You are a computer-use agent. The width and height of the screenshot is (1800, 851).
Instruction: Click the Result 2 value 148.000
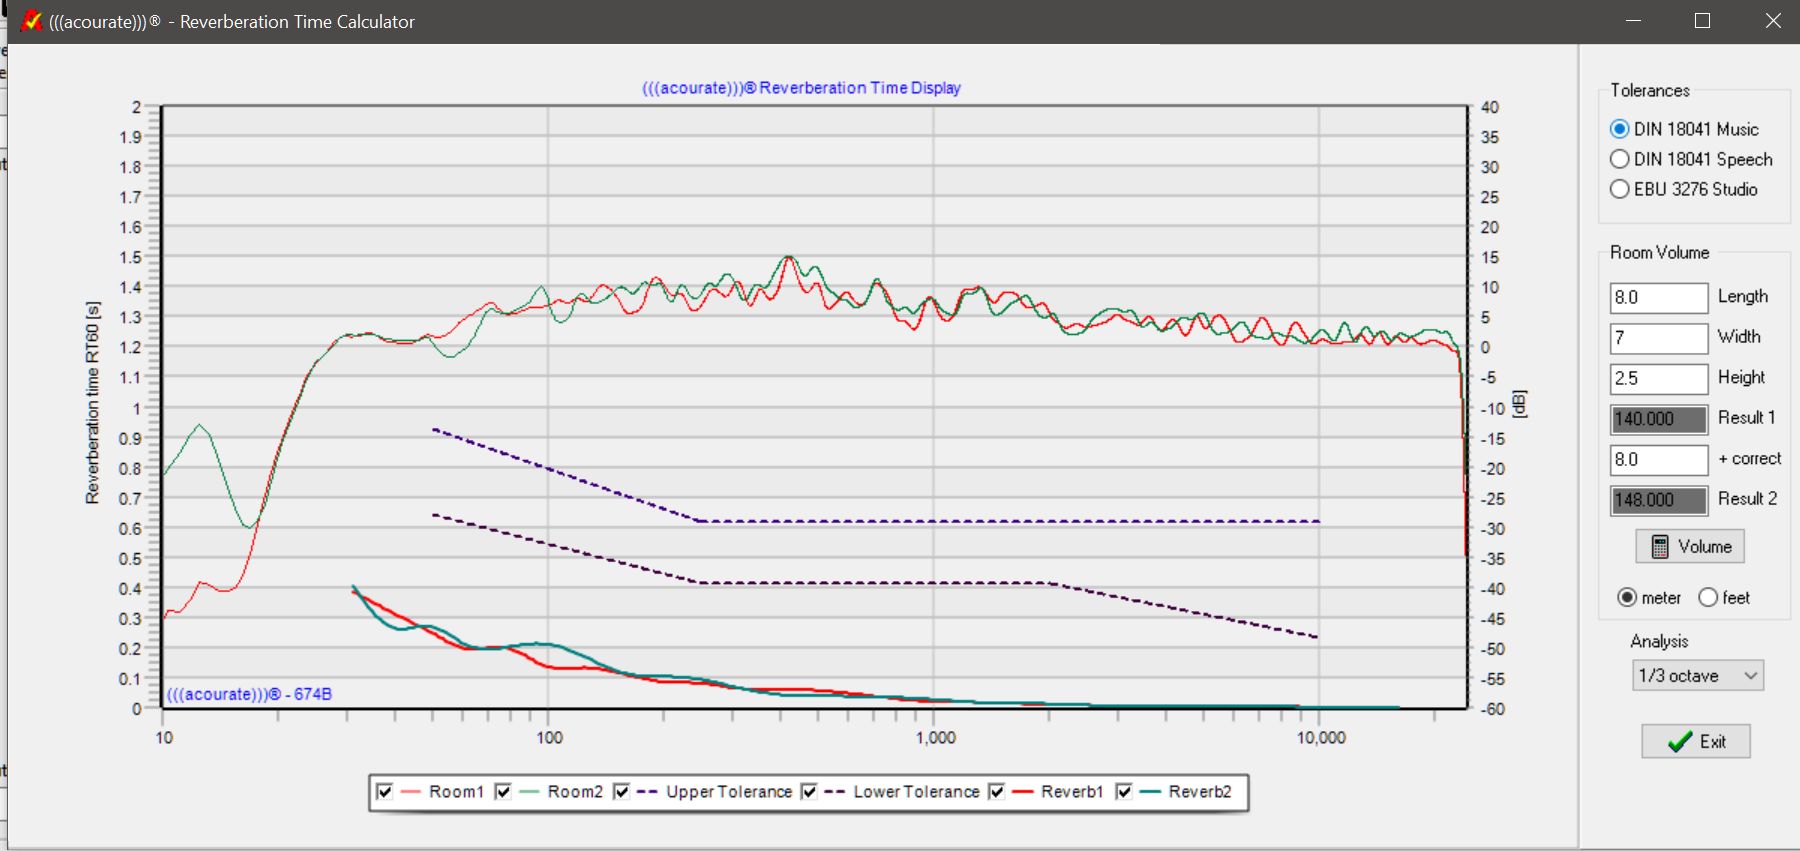pyautogui.click(x=1659, y=500)
